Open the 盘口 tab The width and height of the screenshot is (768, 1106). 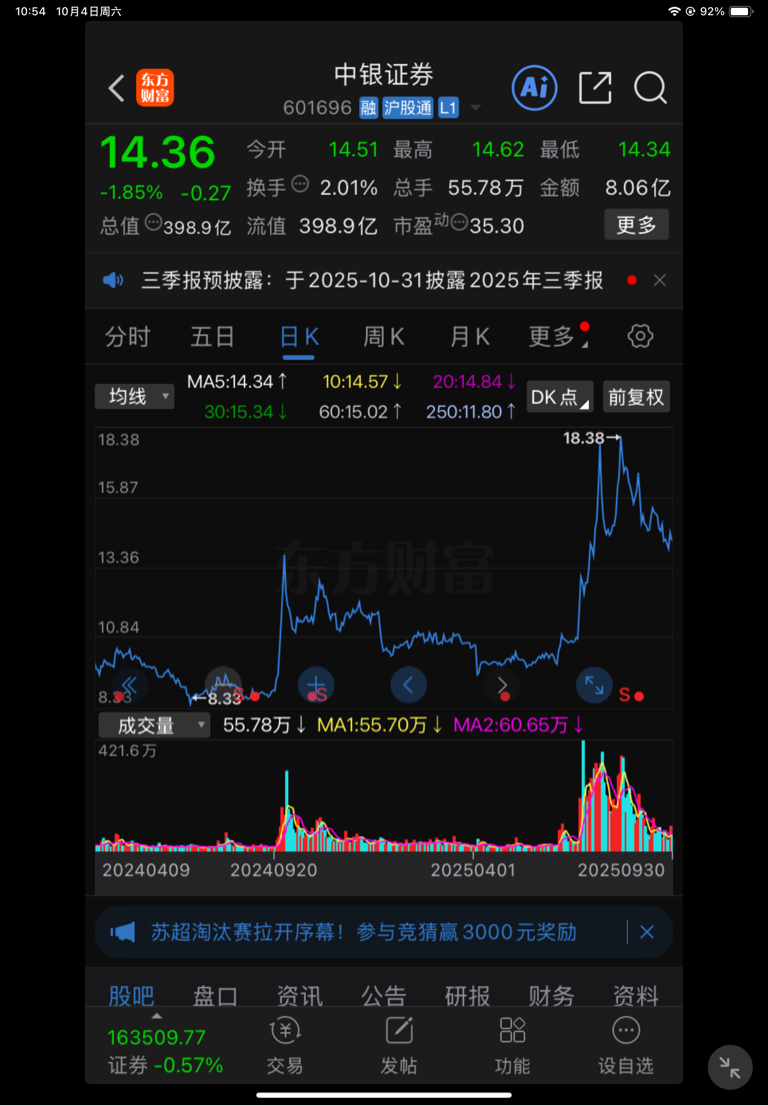click(x=216, y=995)
